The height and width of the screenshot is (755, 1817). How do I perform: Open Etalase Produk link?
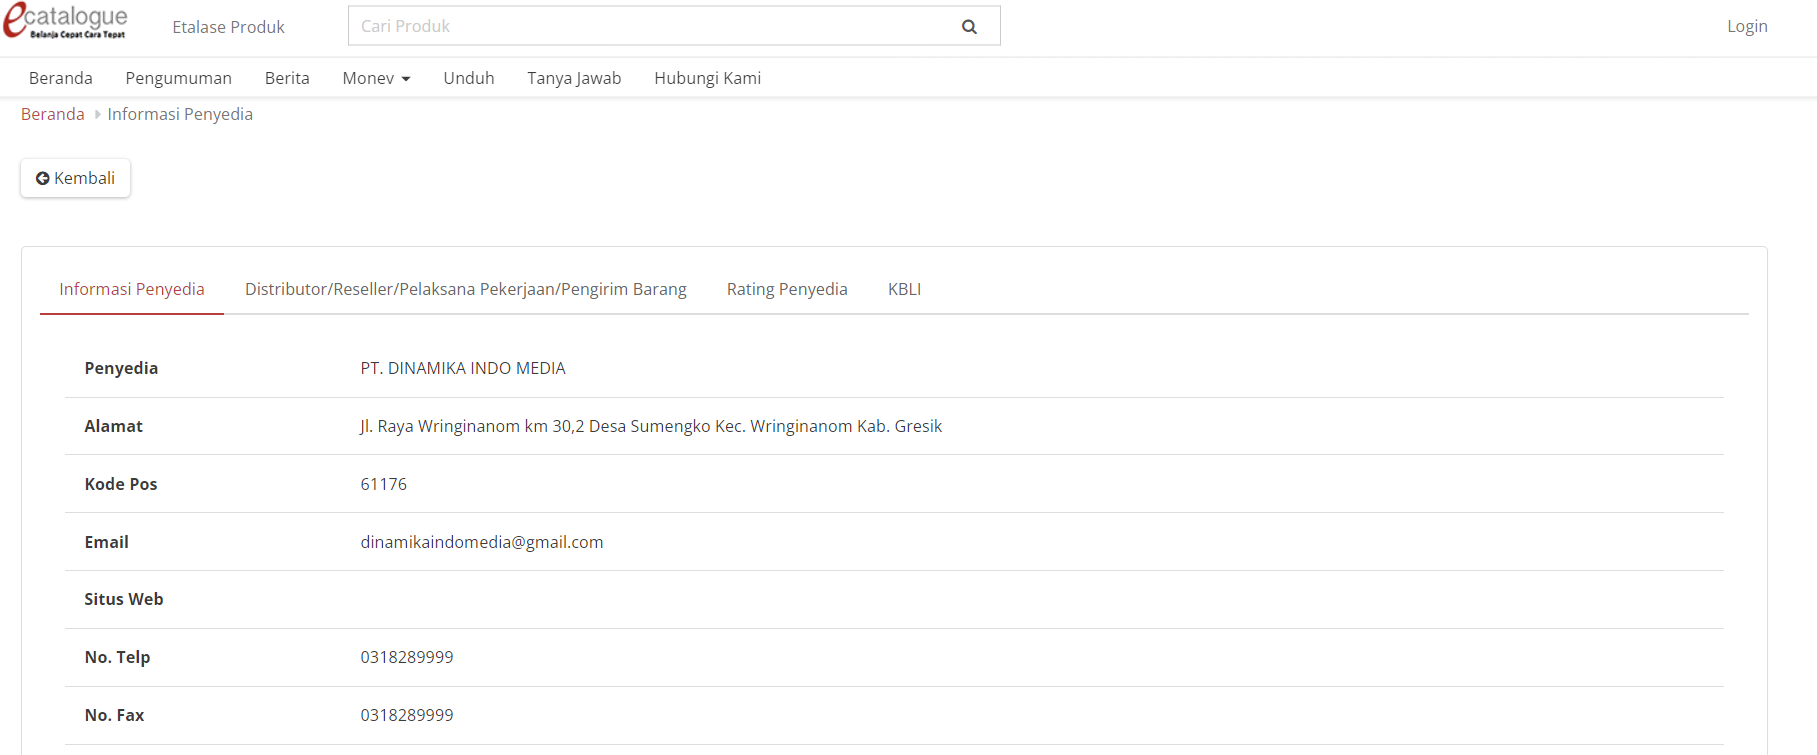click(x=228, y=27)
